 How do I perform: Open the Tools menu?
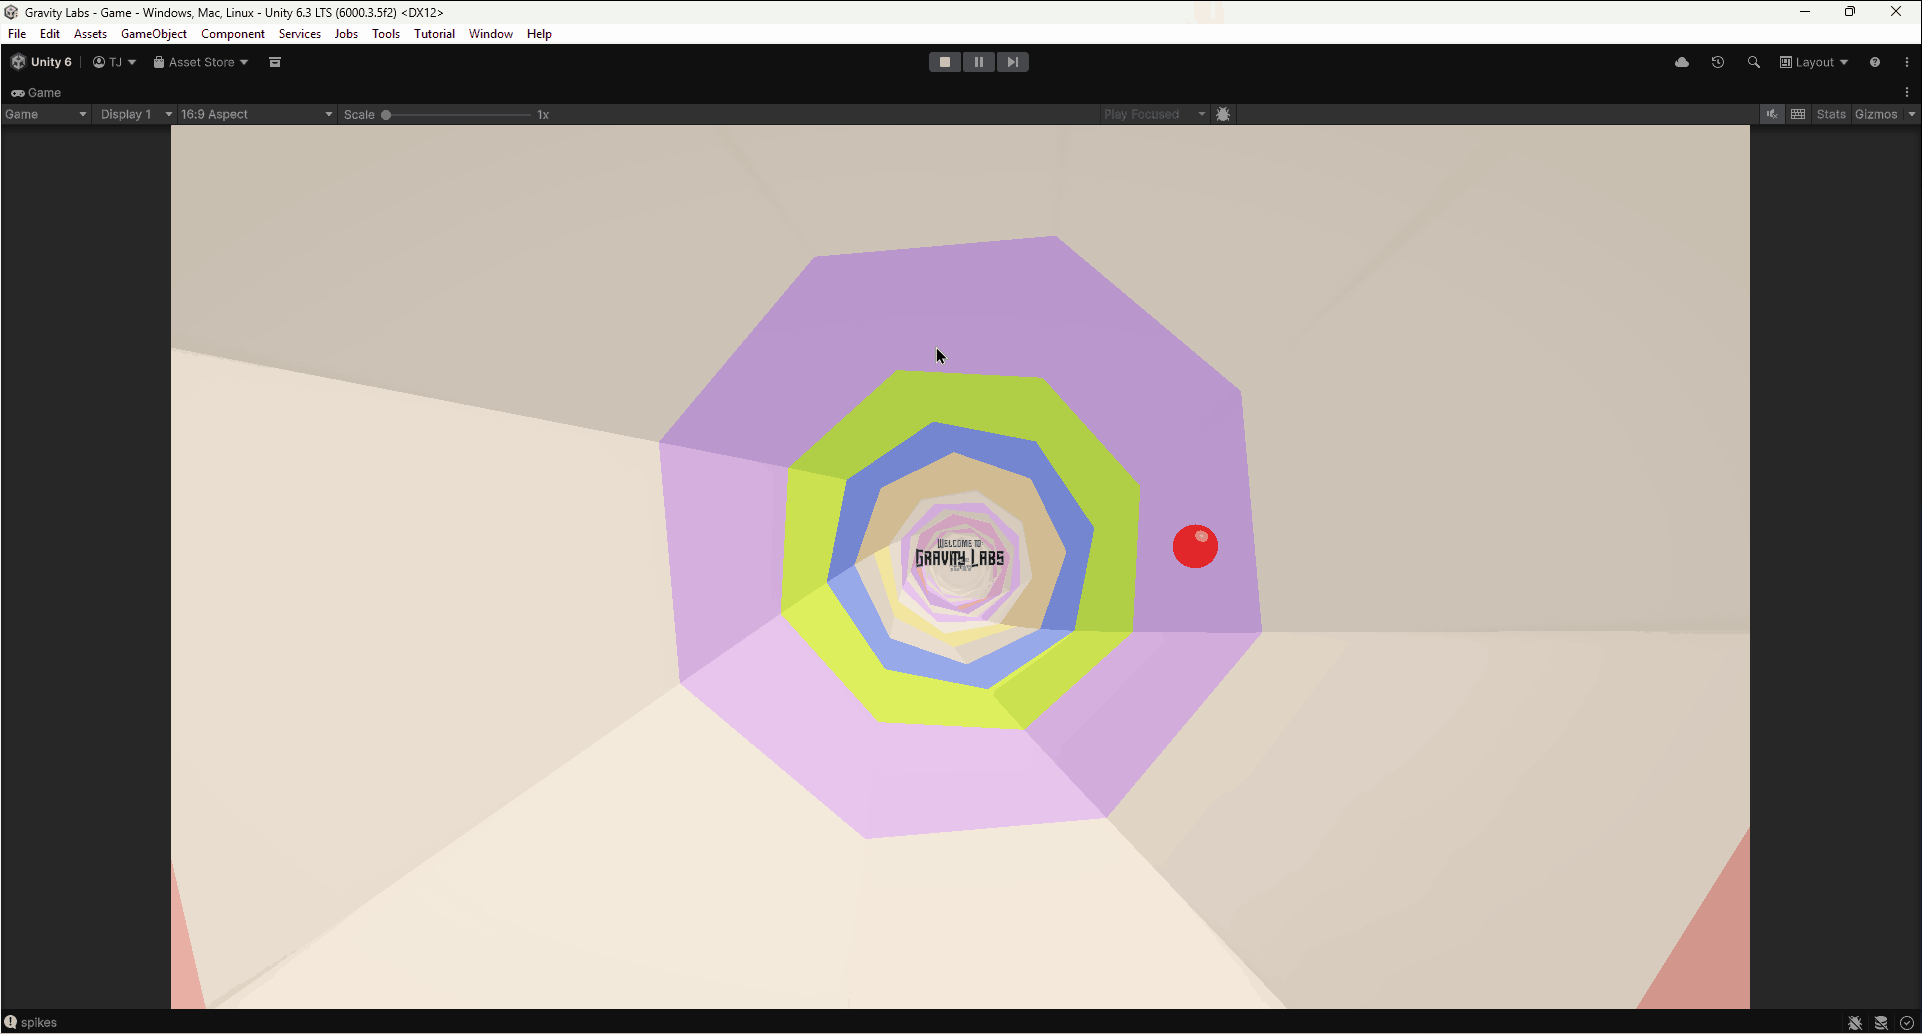[386, 34]
